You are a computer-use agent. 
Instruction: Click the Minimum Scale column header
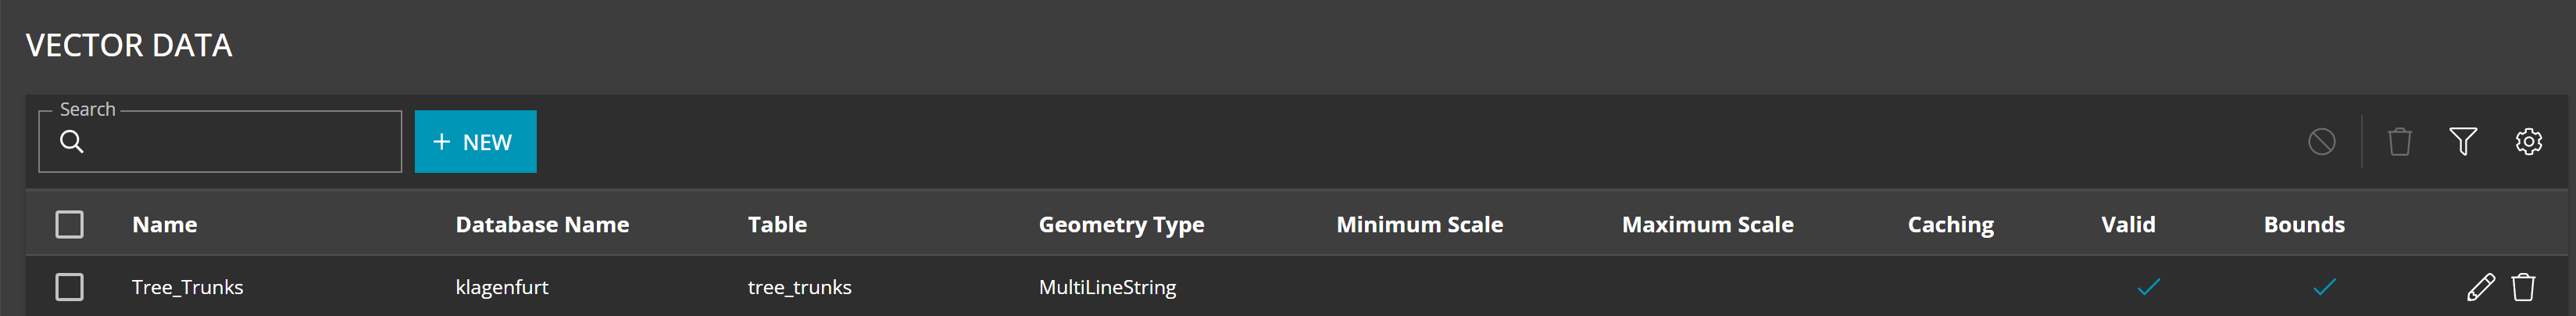pos(1419,224)
